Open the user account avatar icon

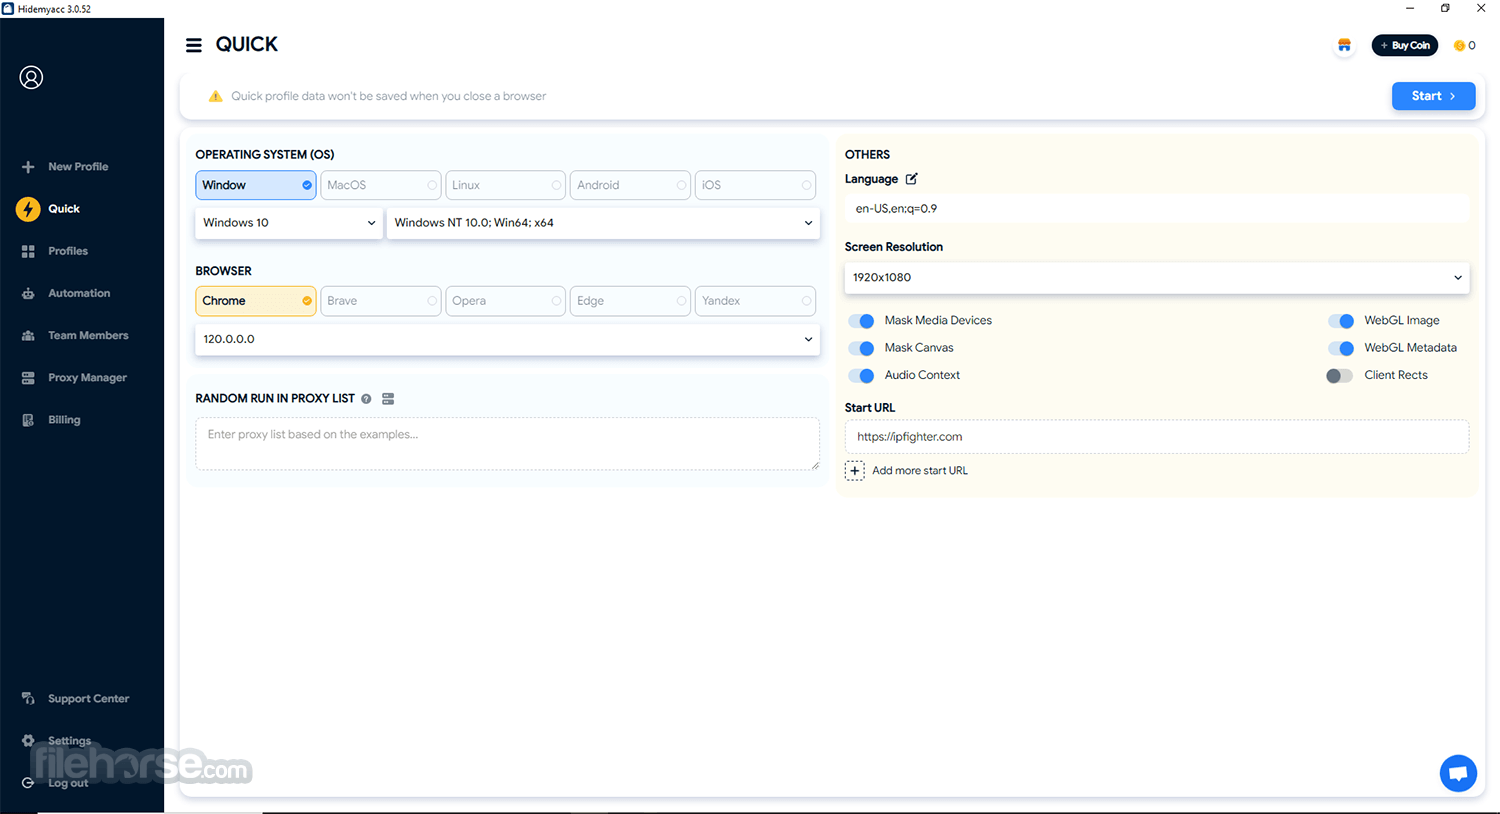31,78
